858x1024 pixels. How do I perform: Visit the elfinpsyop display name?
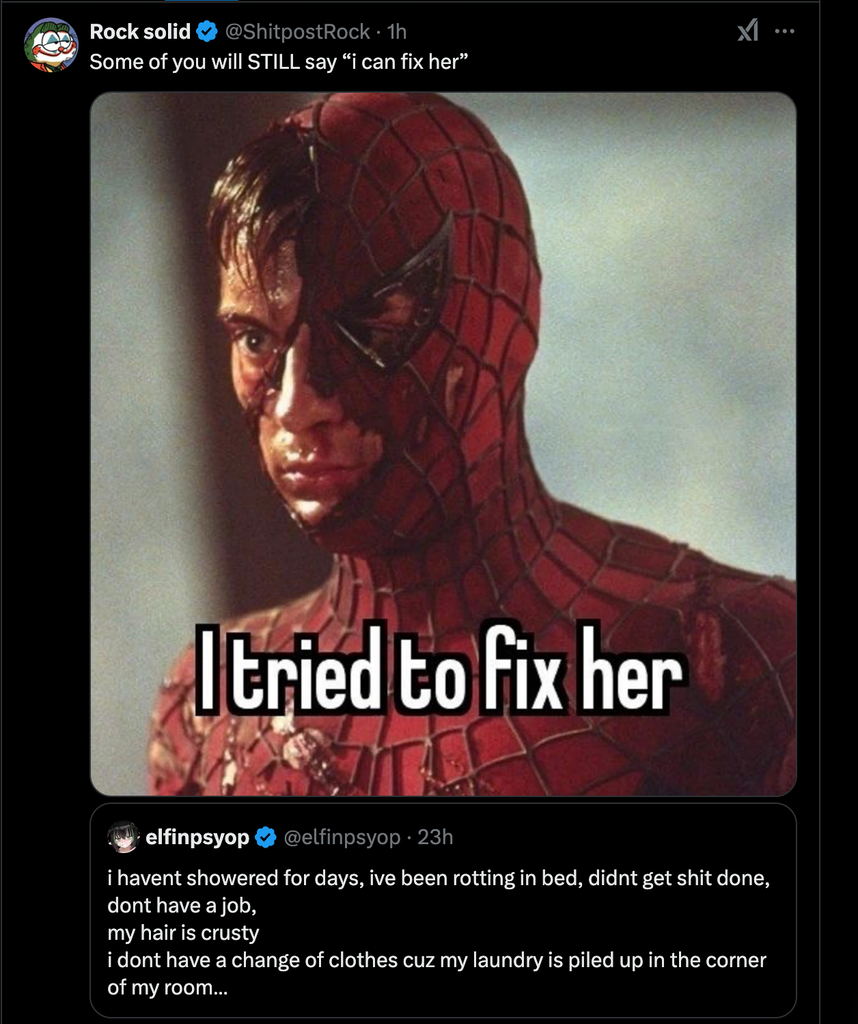click(x=197, y=837)
